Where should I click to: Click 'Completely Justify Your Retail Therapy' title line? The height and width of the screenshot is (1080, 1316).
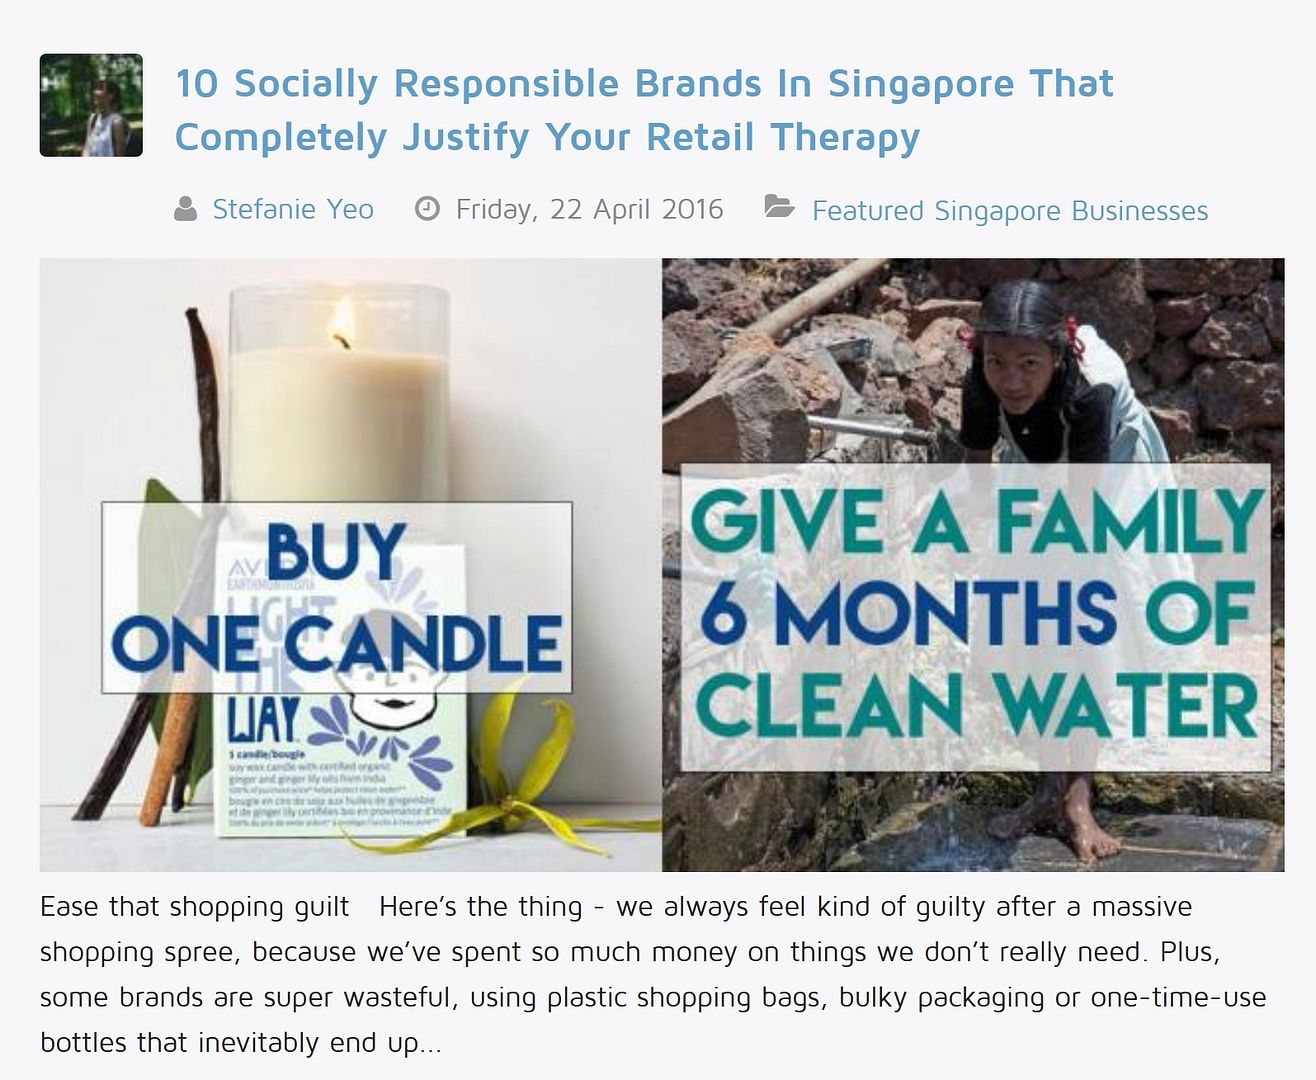(547, 137)
